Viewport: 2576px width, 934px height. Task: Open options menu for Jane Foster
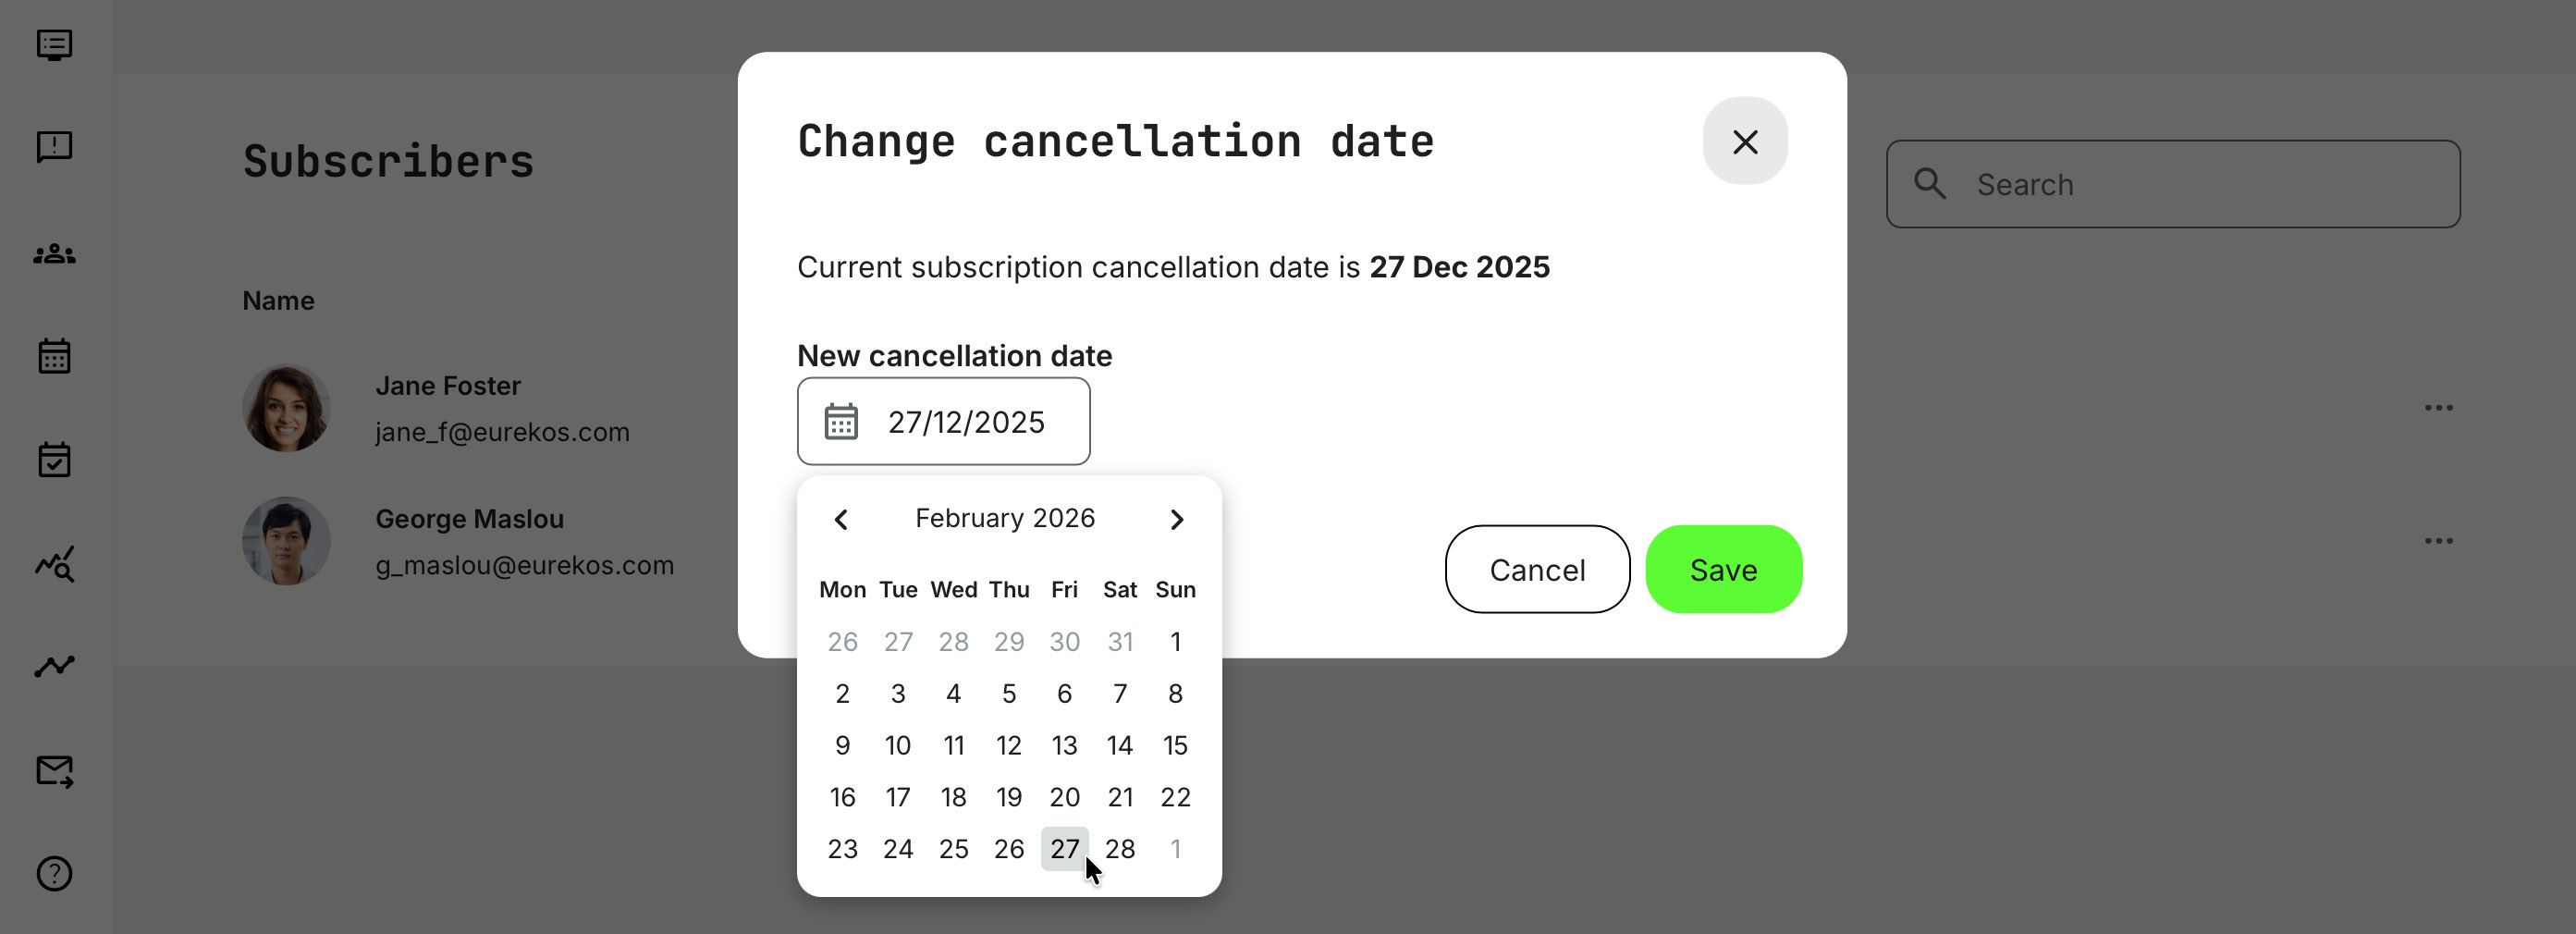(x=2438, y=406)
